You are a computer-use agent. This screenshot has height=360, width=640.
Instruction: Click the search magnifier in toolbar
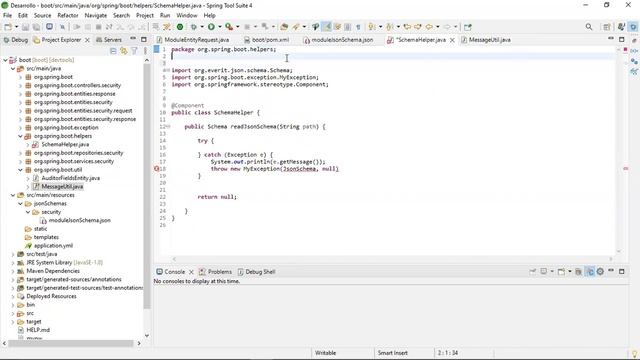coord(589,27)
